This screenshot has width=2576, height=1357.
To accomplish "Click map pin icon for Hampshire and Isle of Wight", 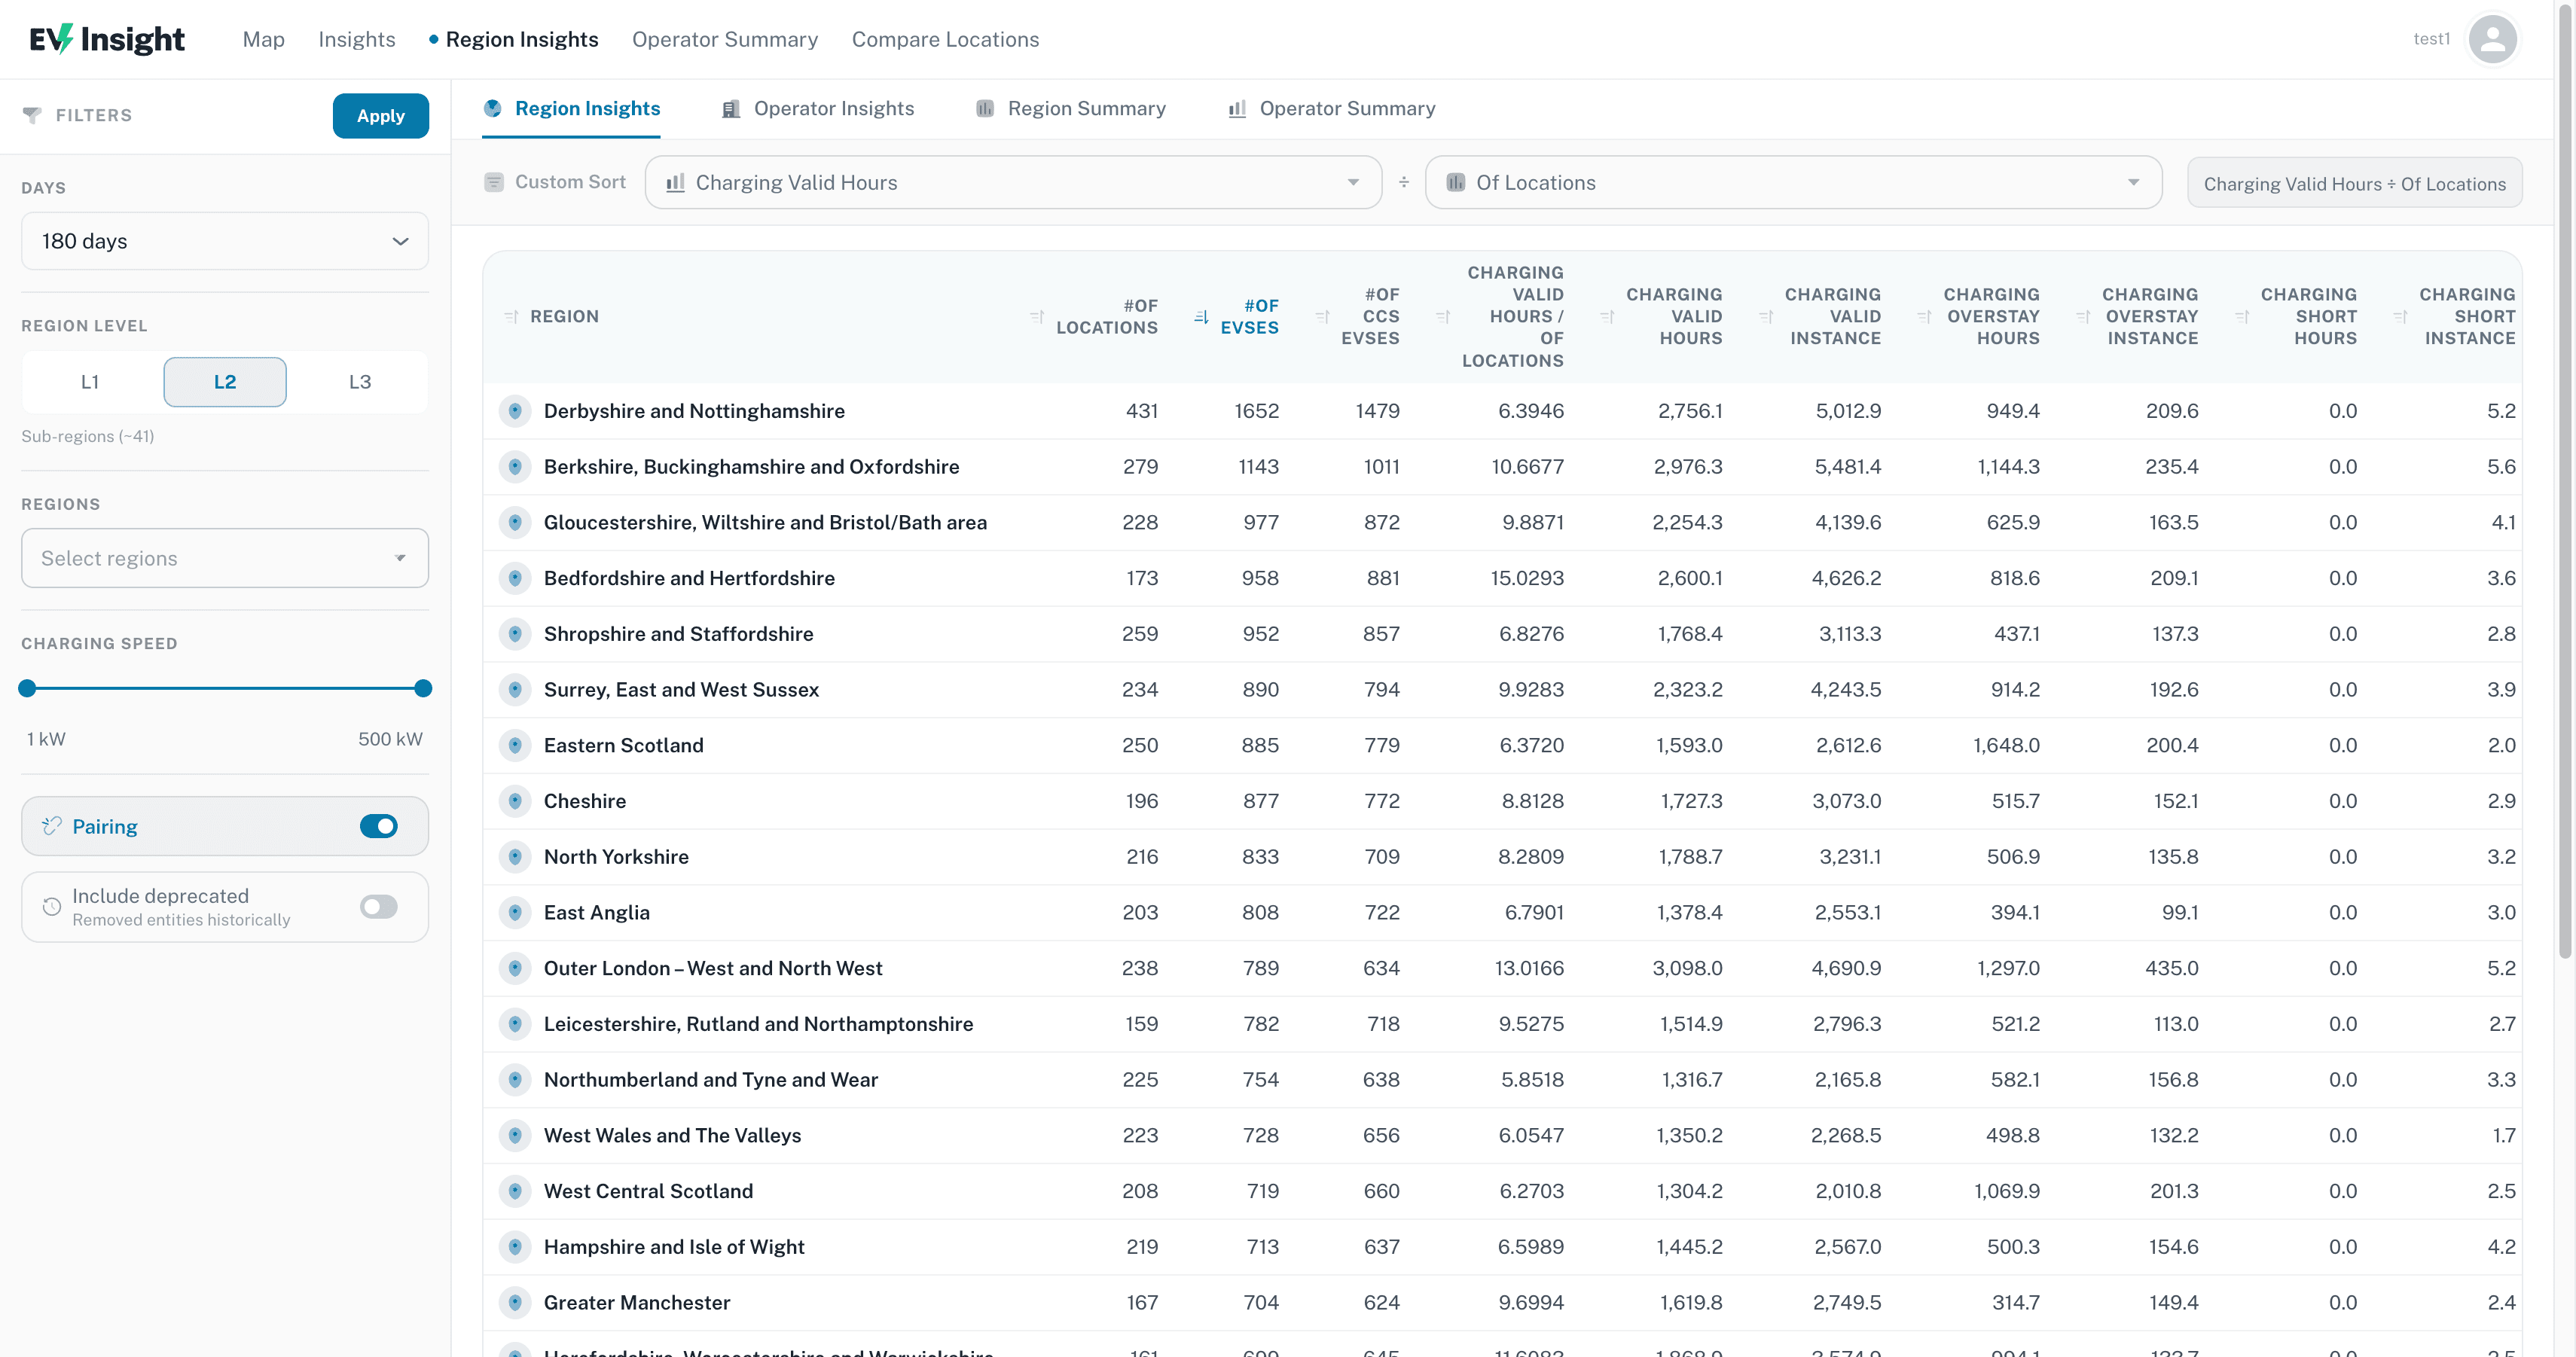I will [x=515, y=1247].
